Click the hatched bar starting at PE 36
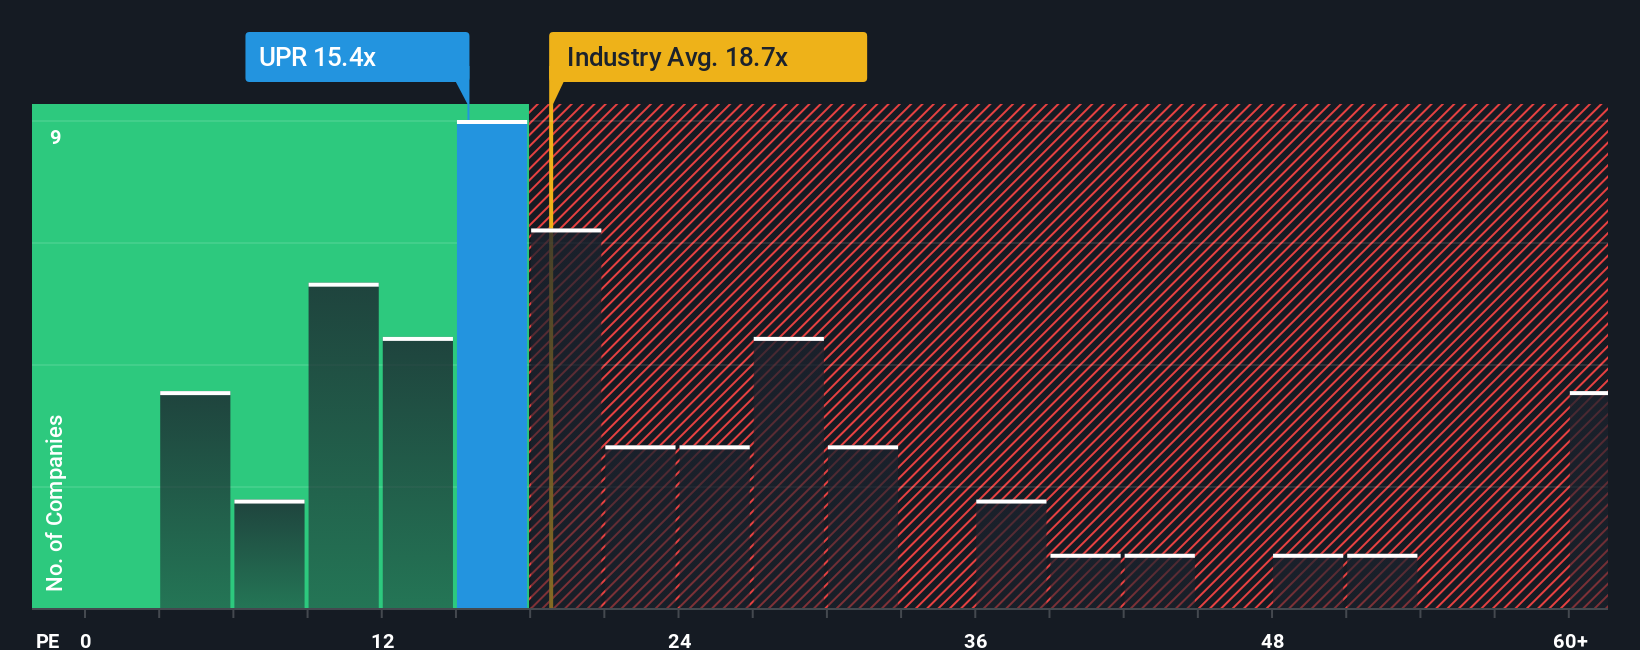Screen dimensions: 1640x650 1011,554
